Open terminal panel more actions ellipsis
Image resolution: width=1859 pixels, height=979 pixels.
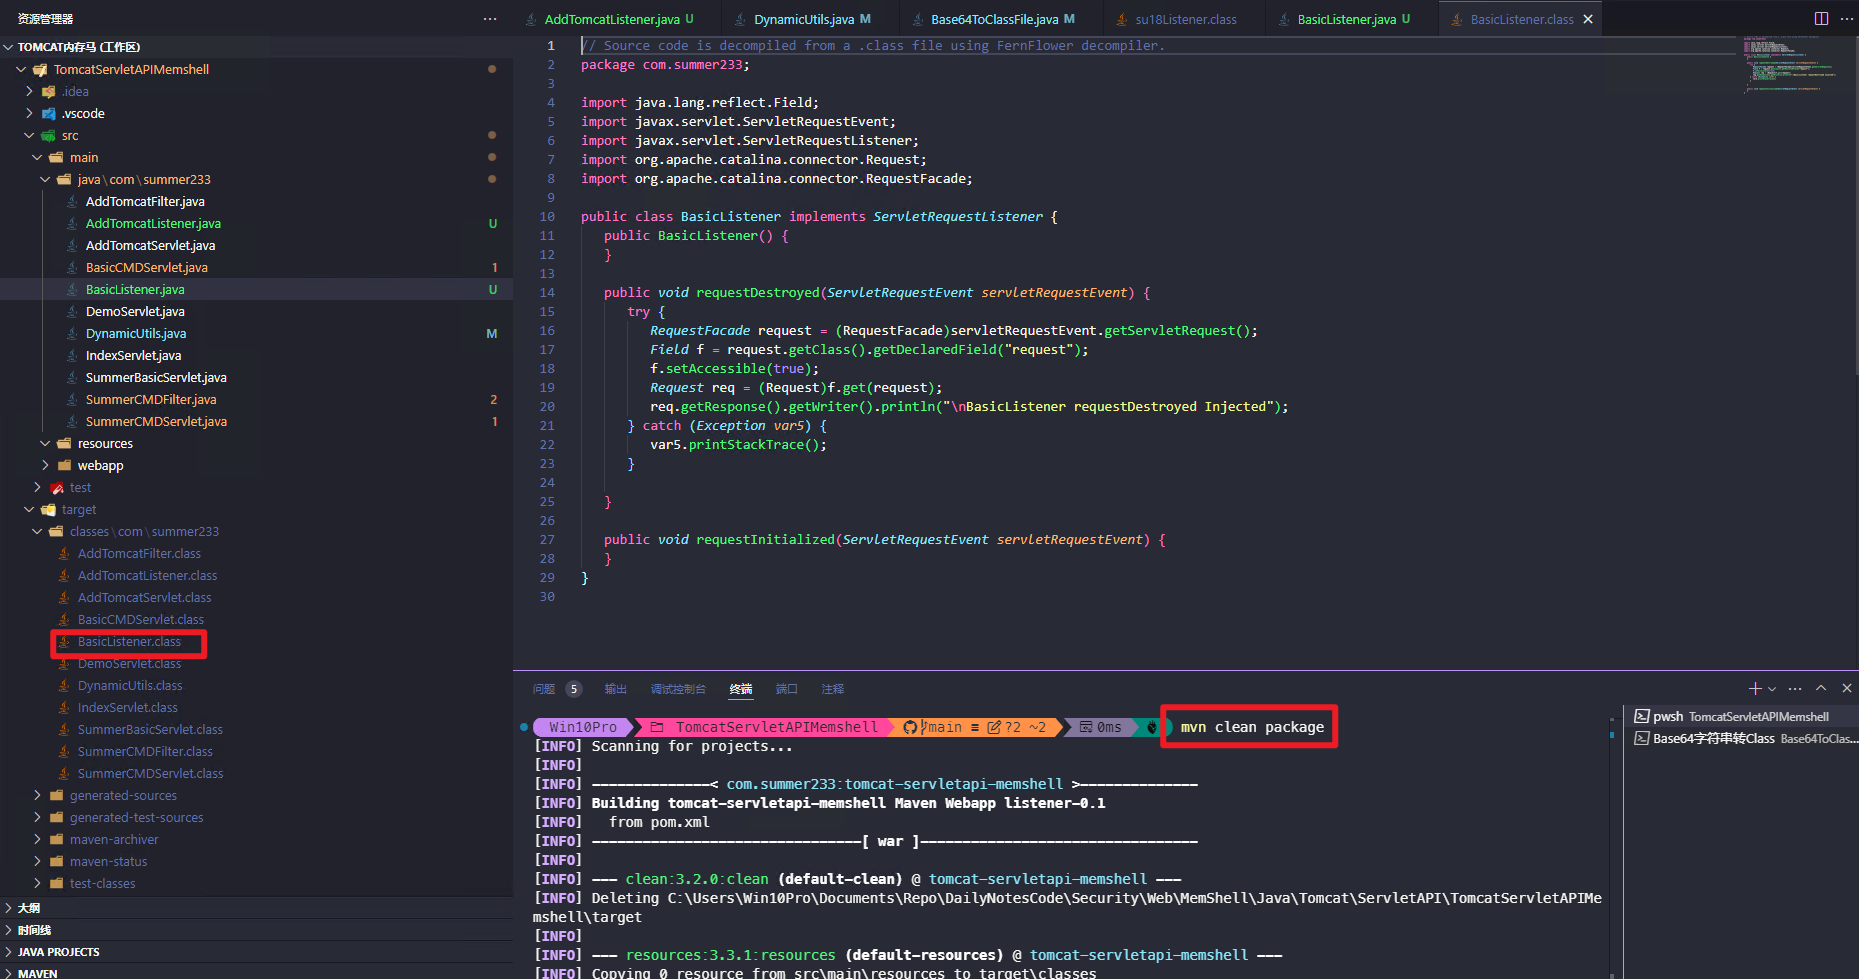[x=1795, y=688]
